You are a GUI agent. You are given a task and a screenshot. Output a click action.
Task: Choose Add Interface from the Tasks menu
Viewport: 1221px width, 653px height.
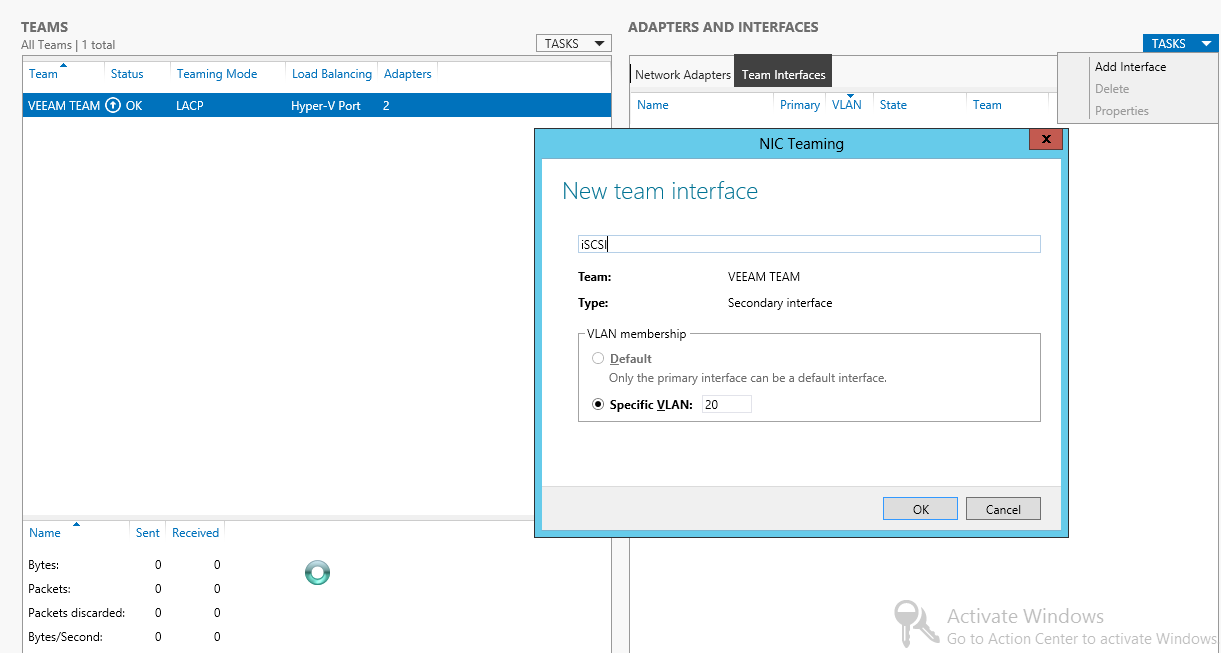pyautogui.click(x=1130, y=67)
